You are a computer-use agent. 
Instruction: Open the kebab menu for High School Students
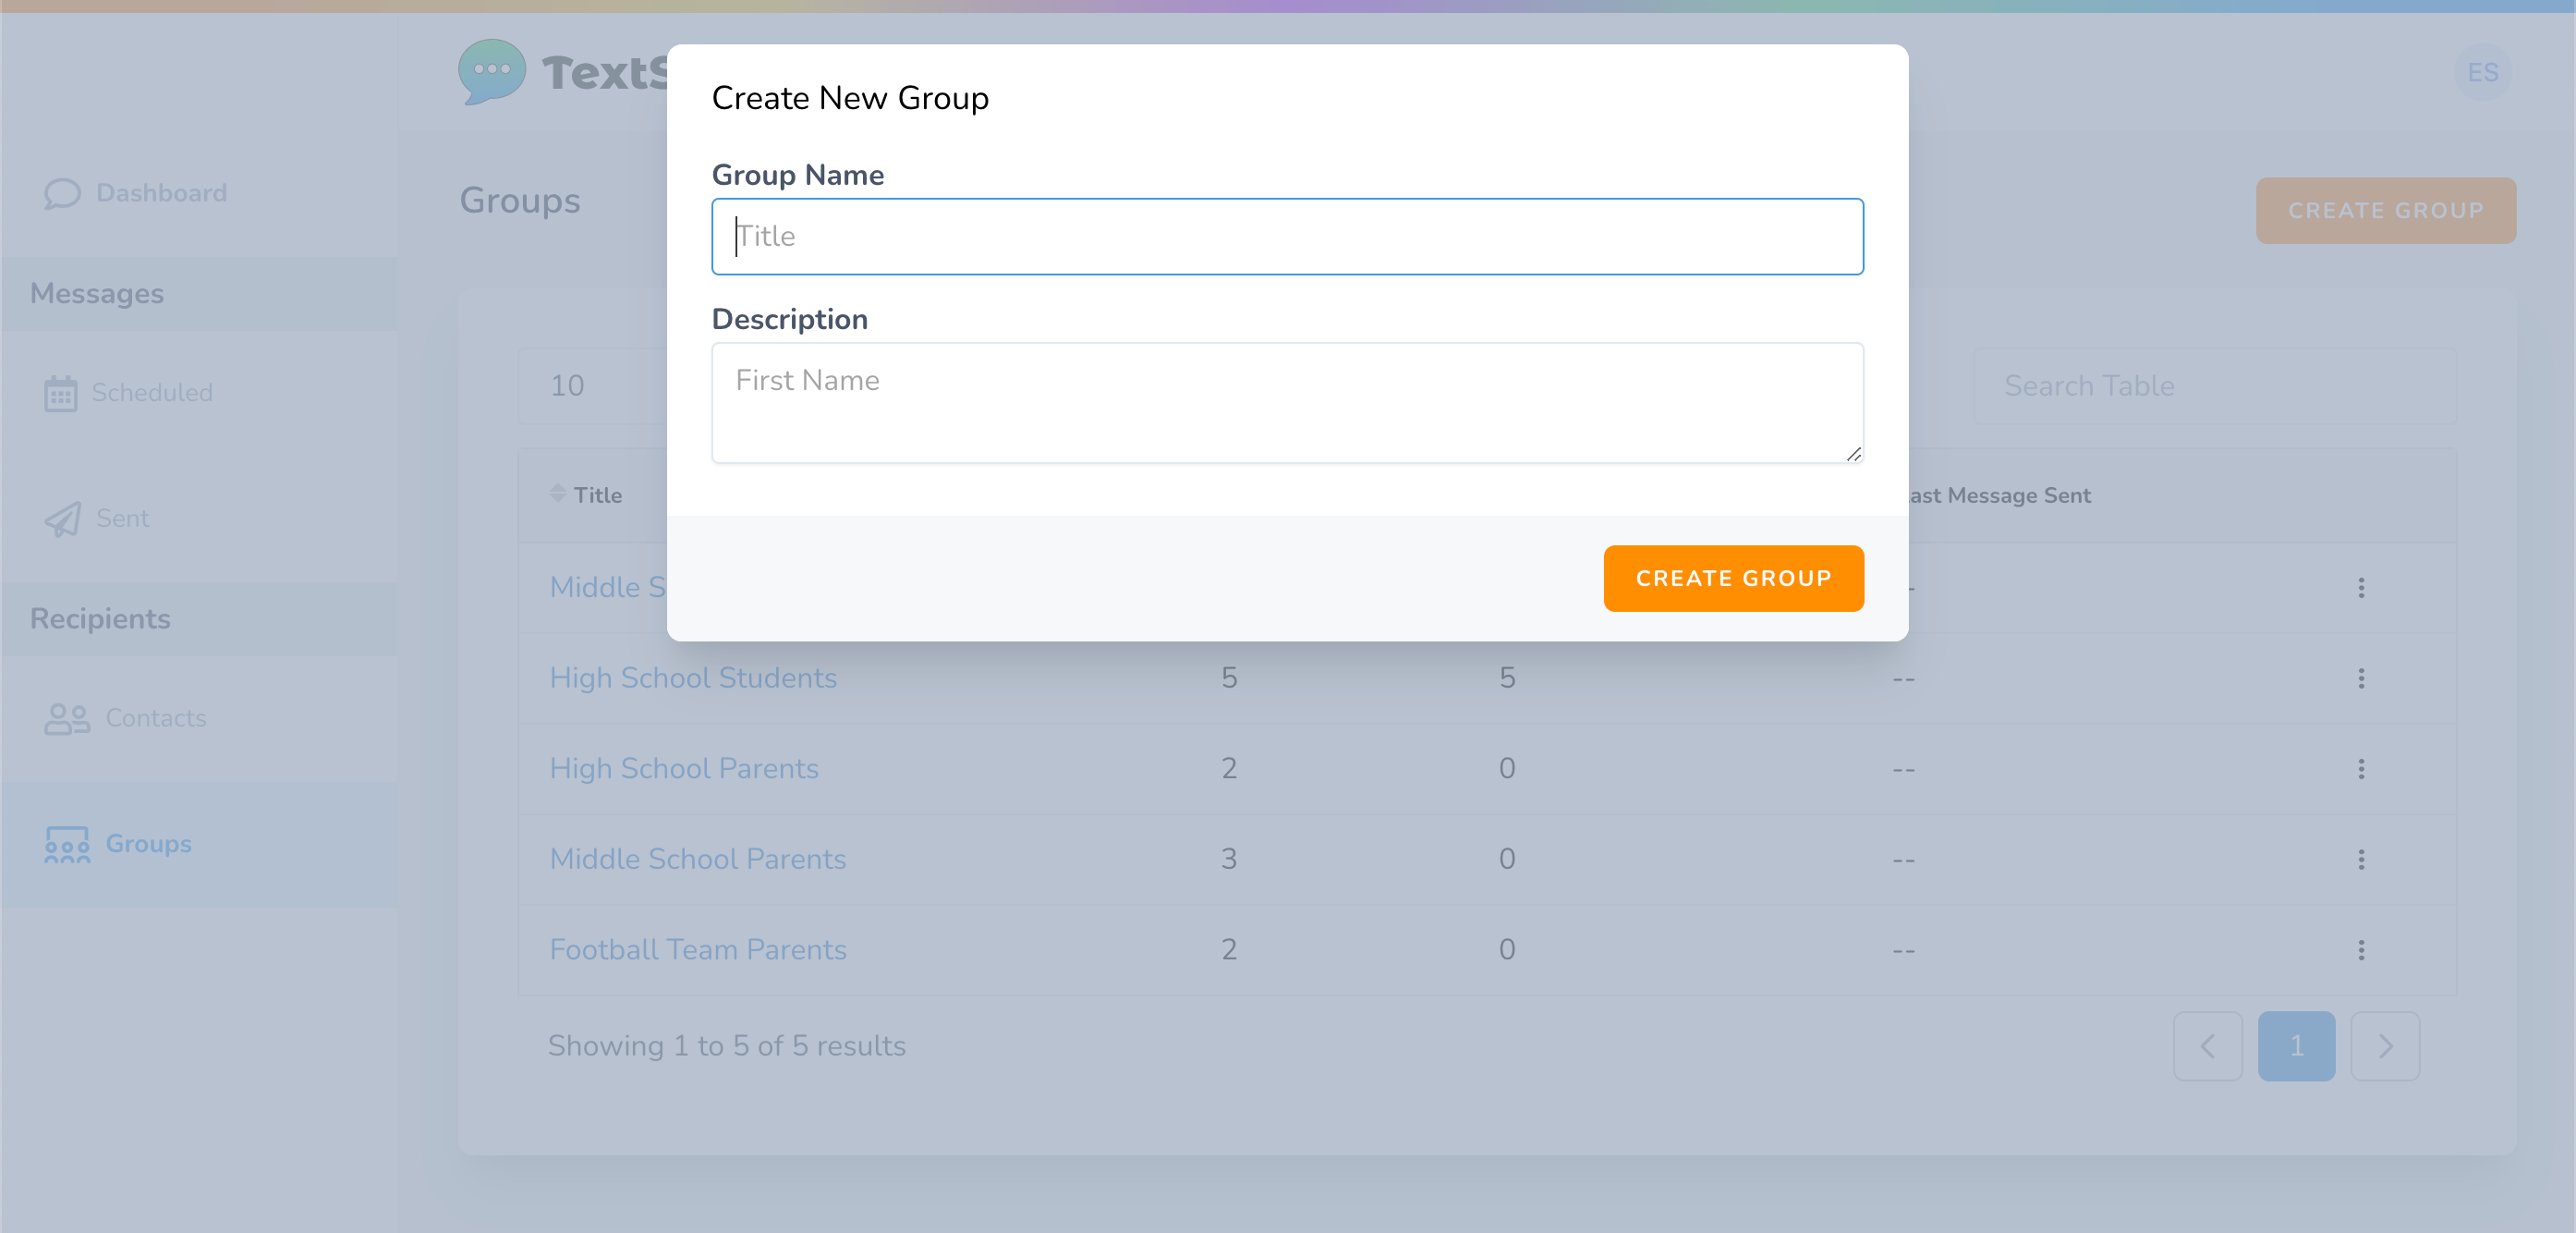pos(2362,678)
